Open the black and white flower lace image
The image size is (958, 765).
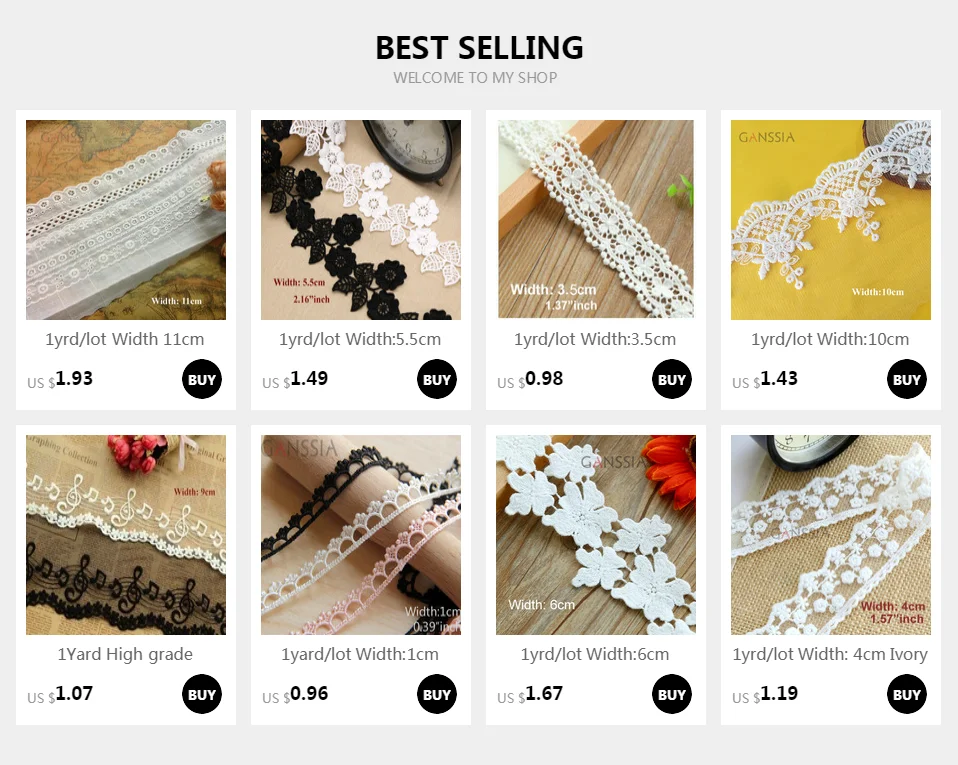[x=361, y=220]
